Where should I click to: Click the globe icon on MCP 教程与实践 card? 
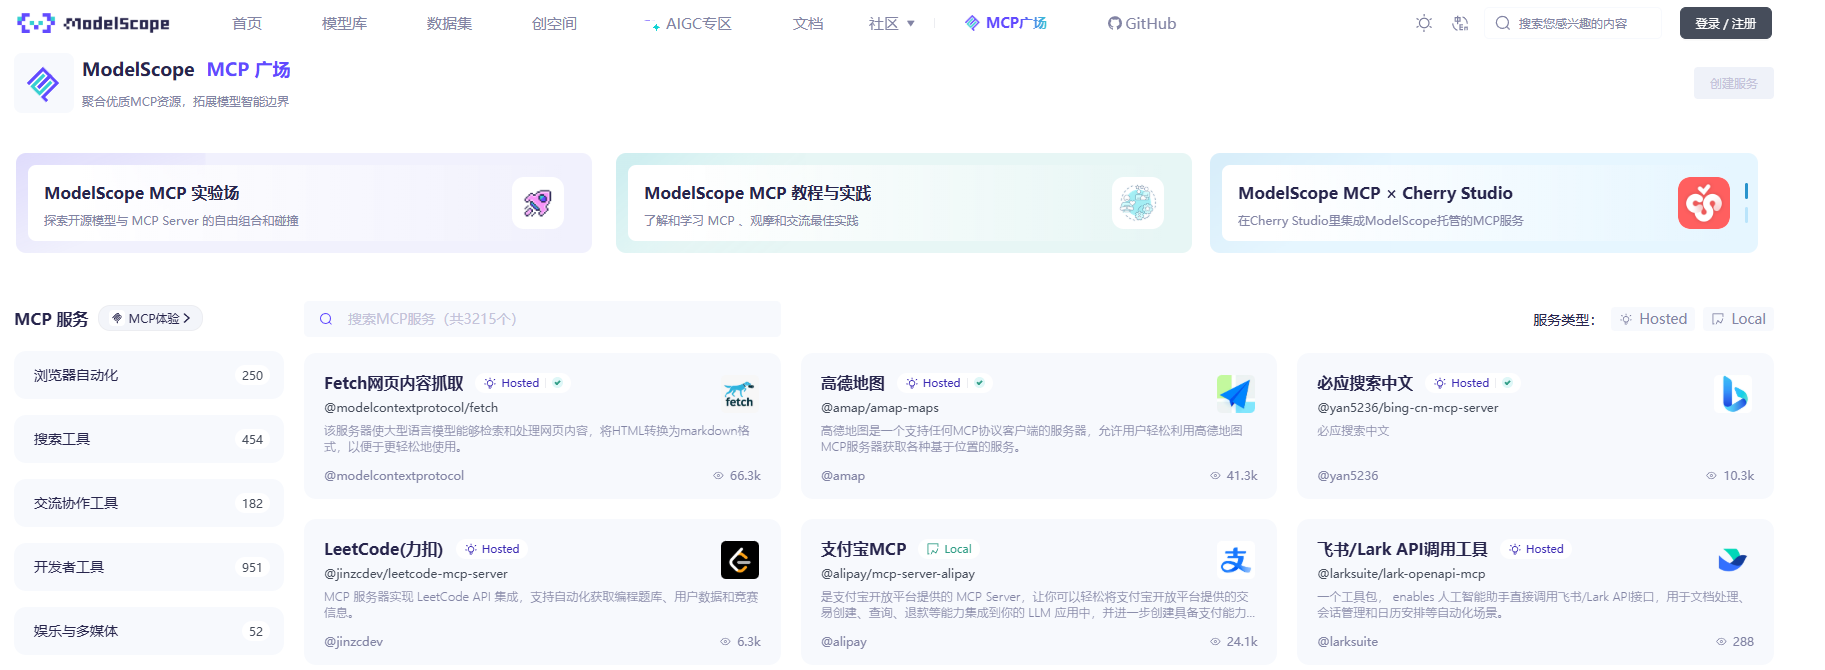tap(1138, 203)
